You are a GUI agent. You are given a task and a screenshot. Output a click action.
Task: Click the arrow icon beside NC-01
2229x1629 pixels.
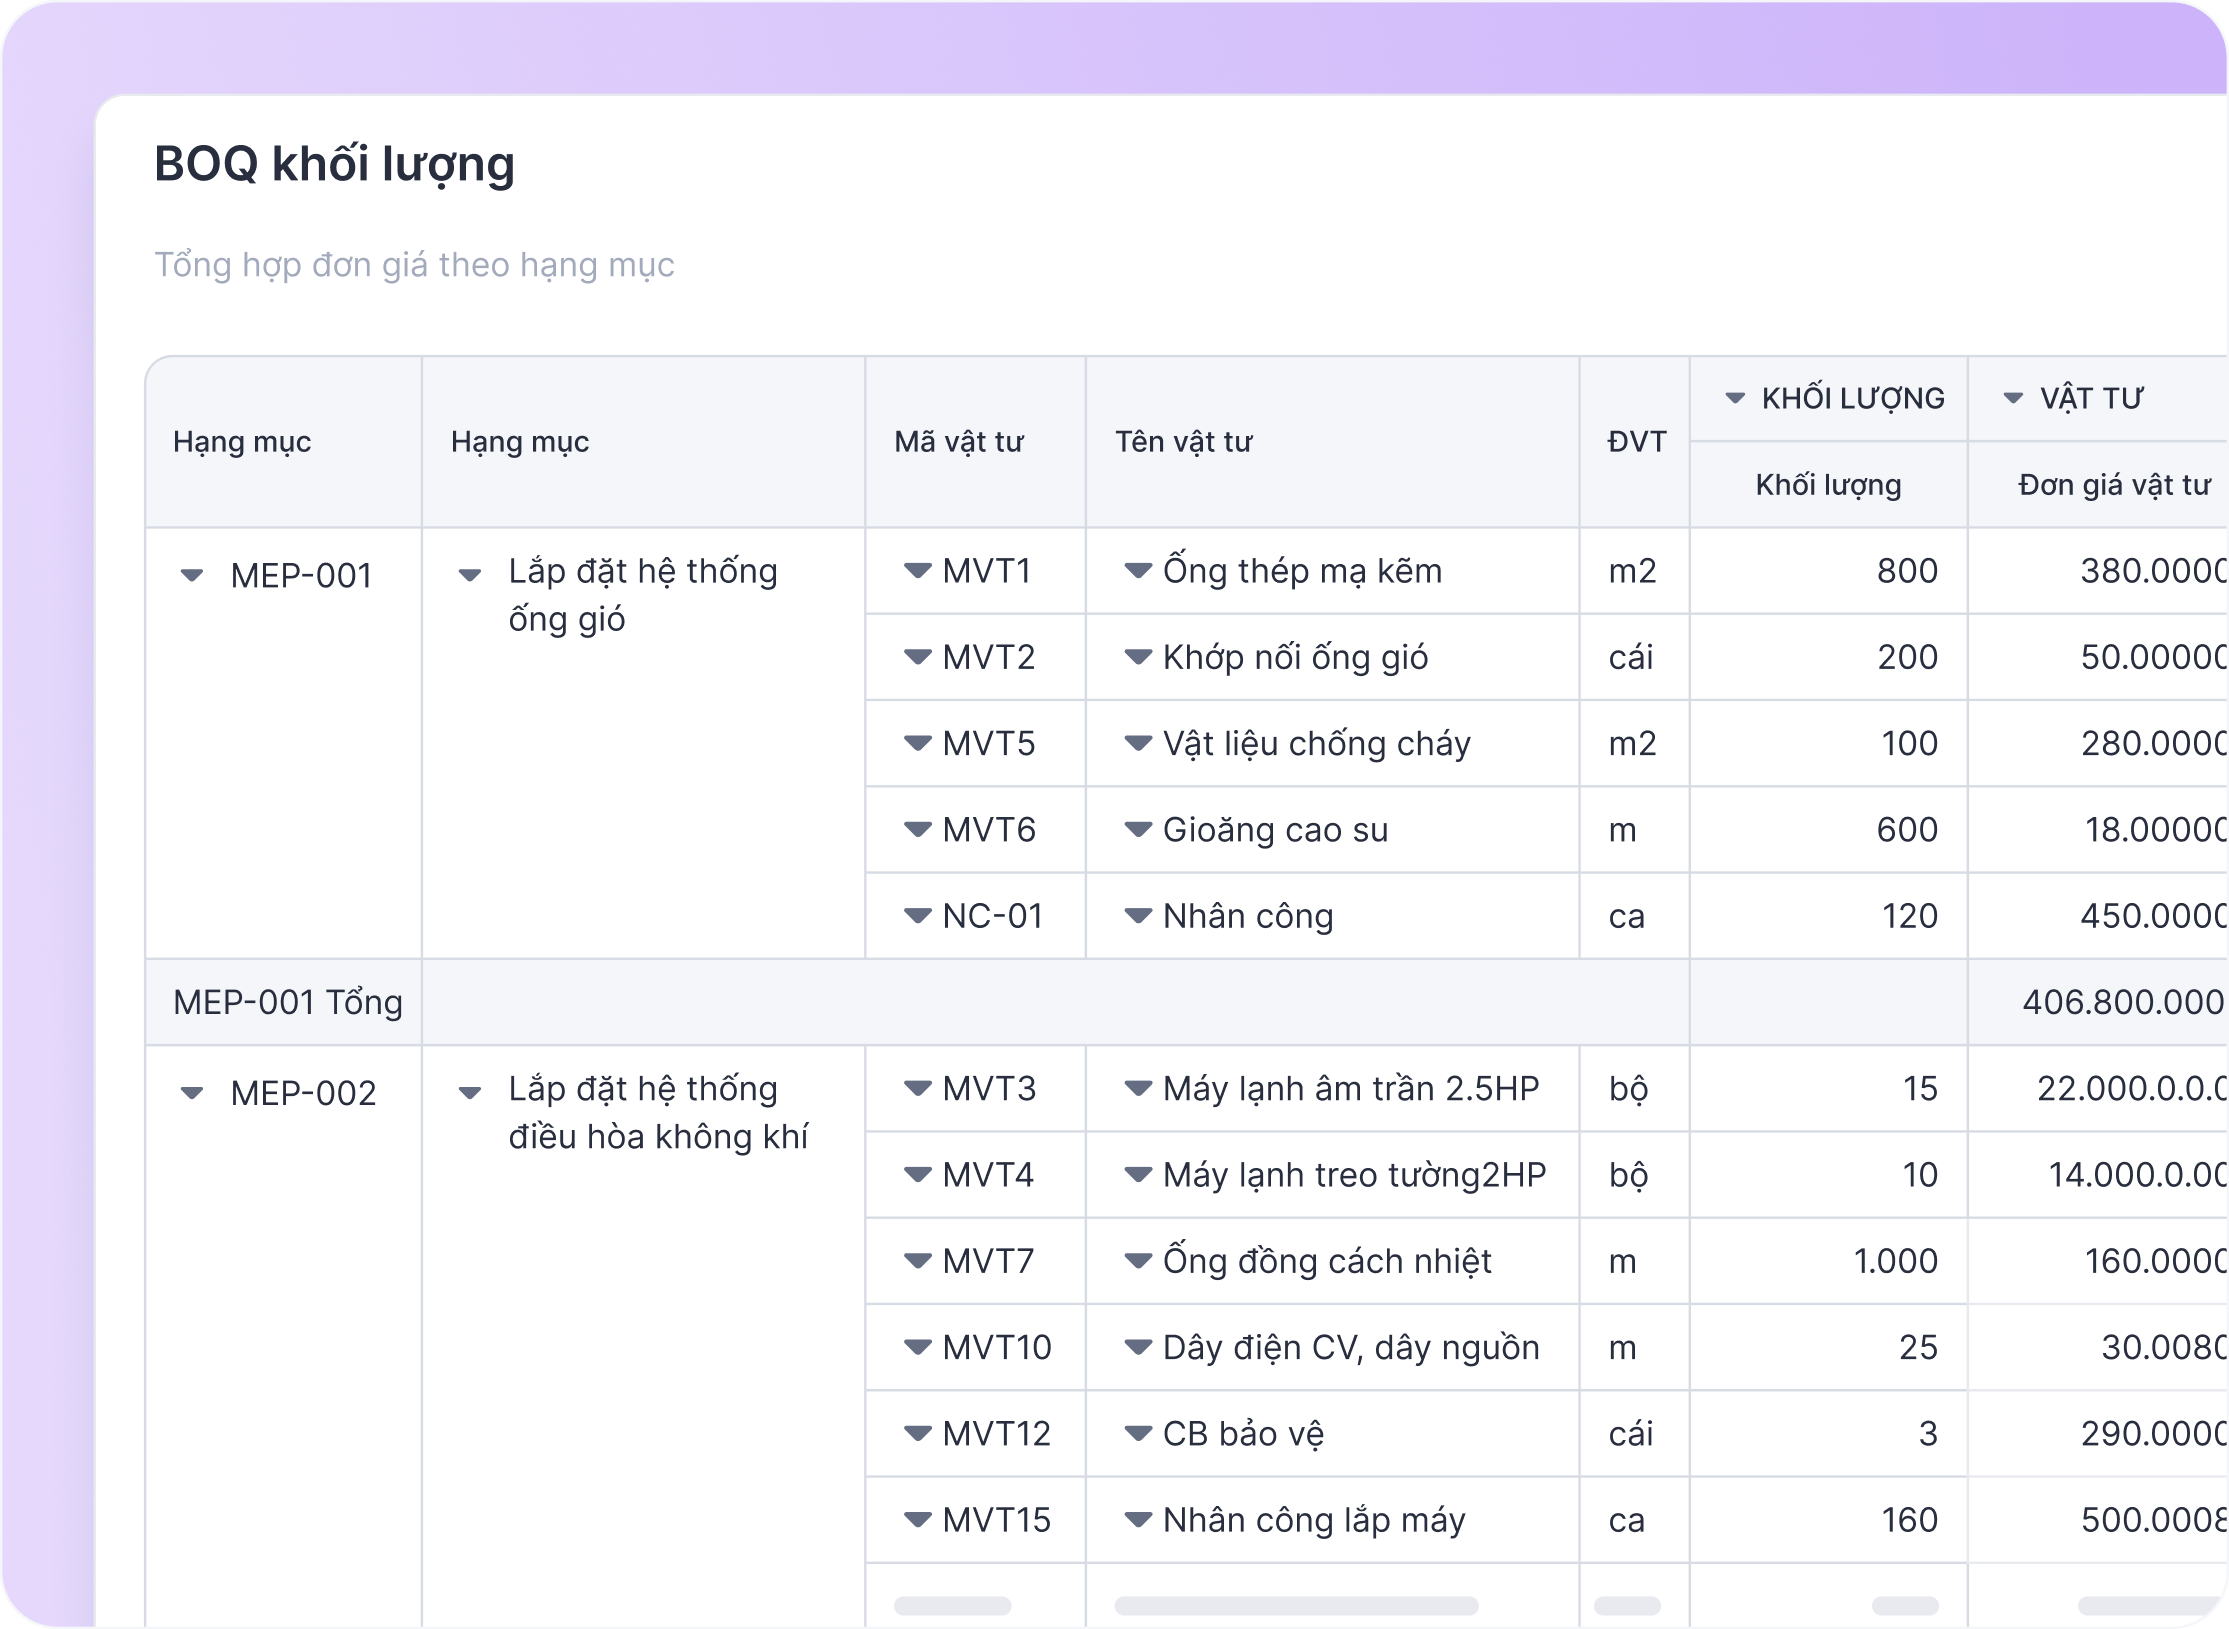click(x=917, y=916)
